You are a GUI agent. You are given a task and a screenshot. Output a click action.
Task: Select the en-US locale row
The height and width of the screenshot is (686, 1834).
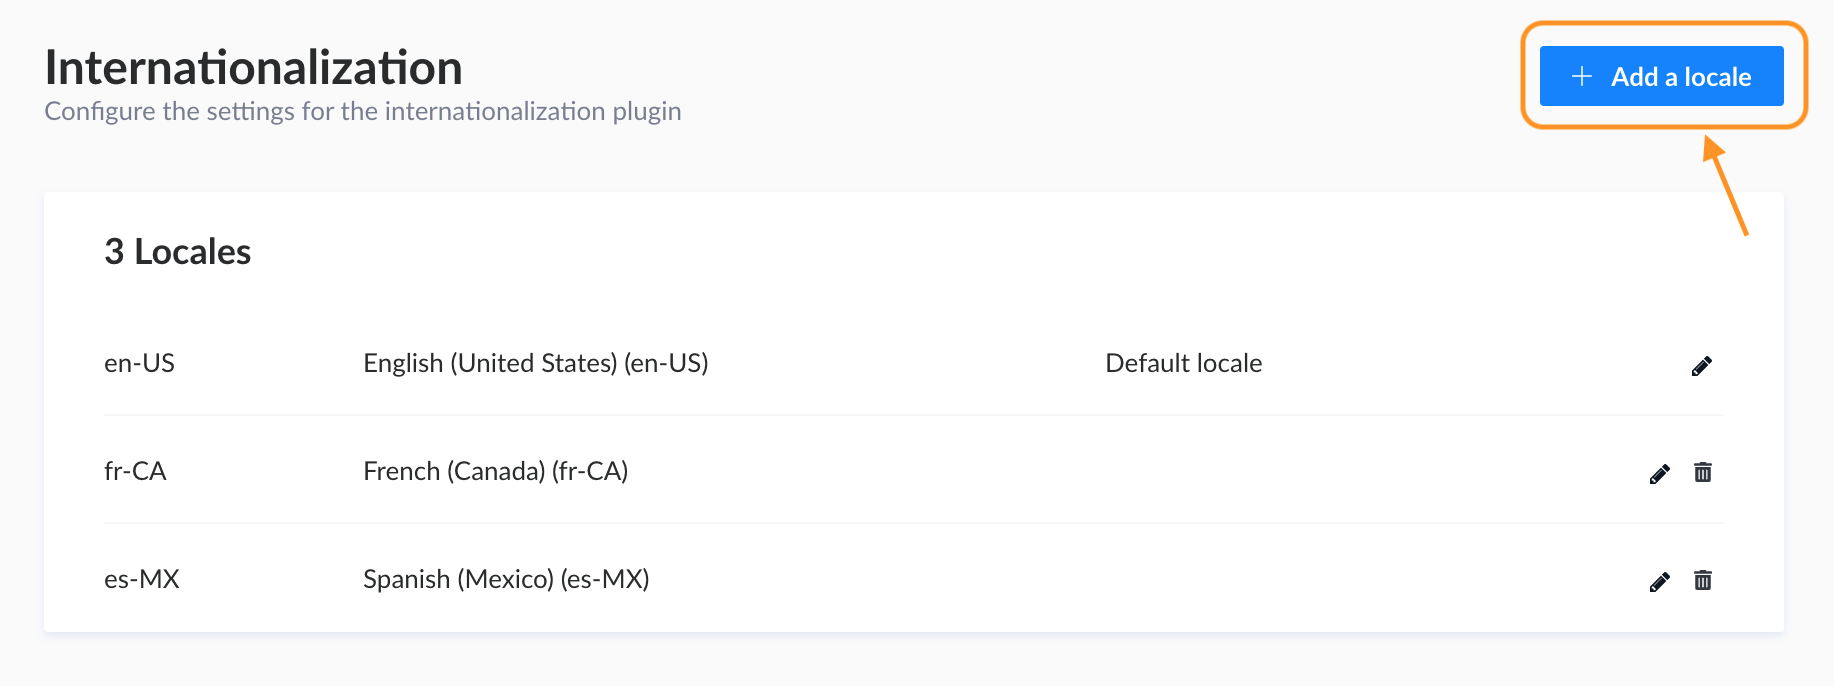pos(140,363)
